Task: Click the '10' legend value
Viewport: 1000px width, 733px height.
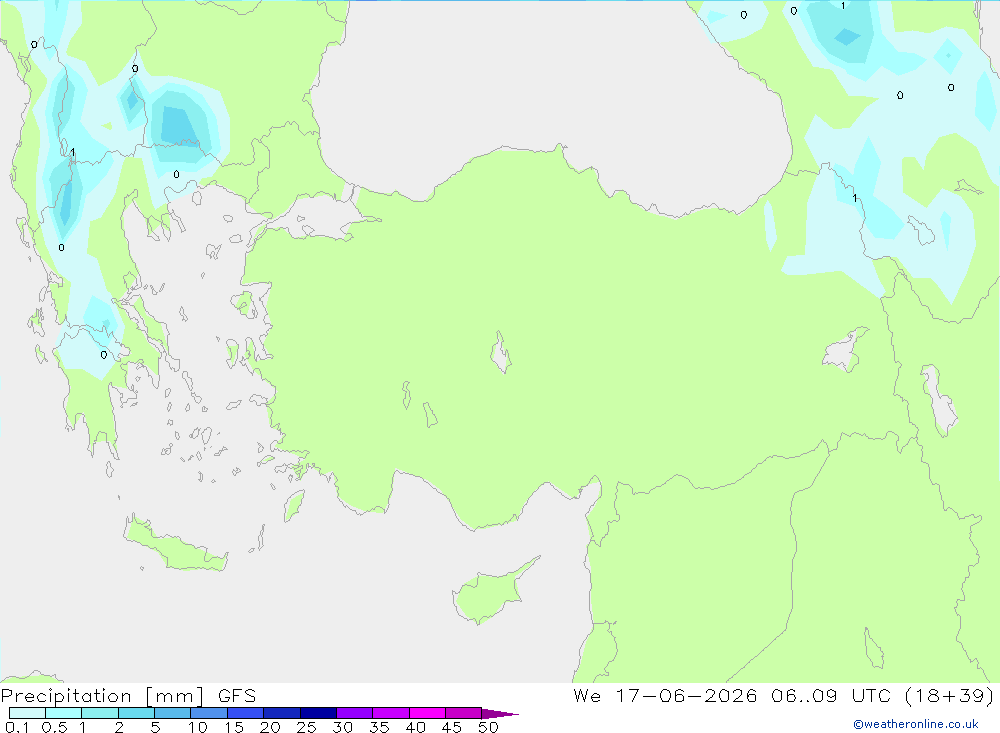Action: pos(198,727)
